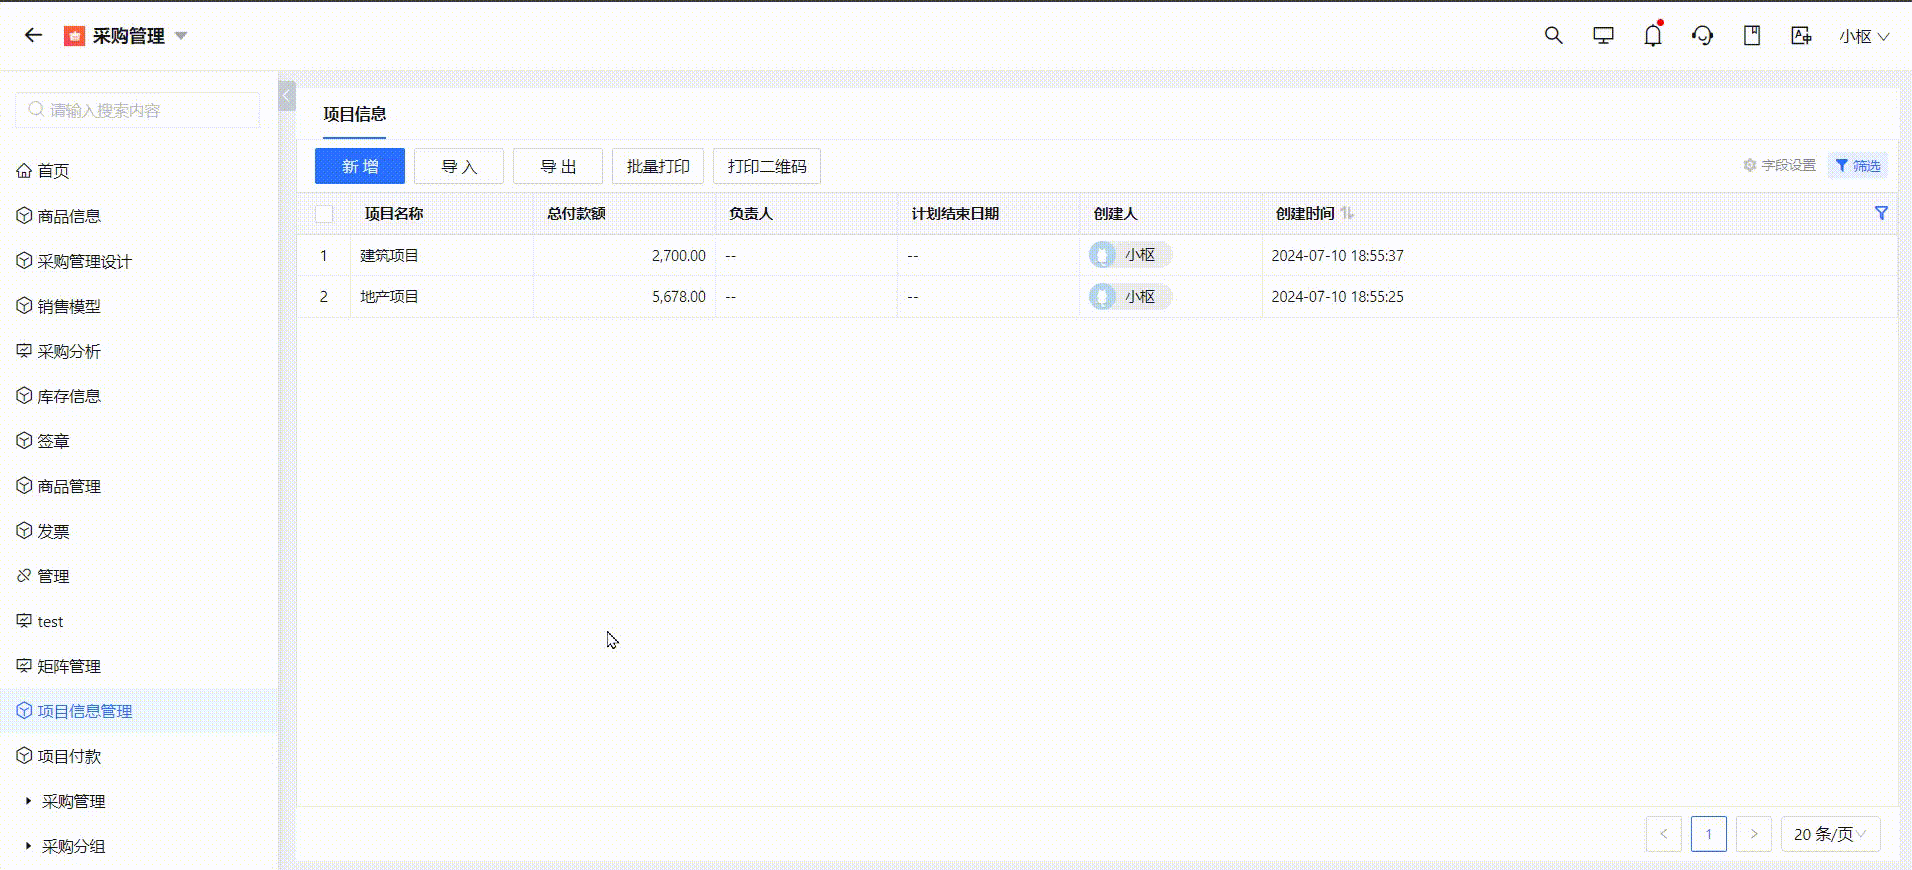Go back using the left arrow icon

pyautogui.click(x=33, y=35)
